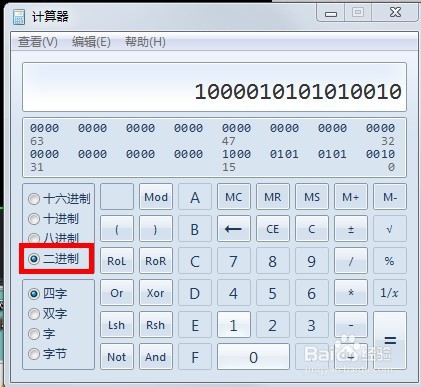Click the hex digit F key
The image size is (421, 387).
pos(195,357)
